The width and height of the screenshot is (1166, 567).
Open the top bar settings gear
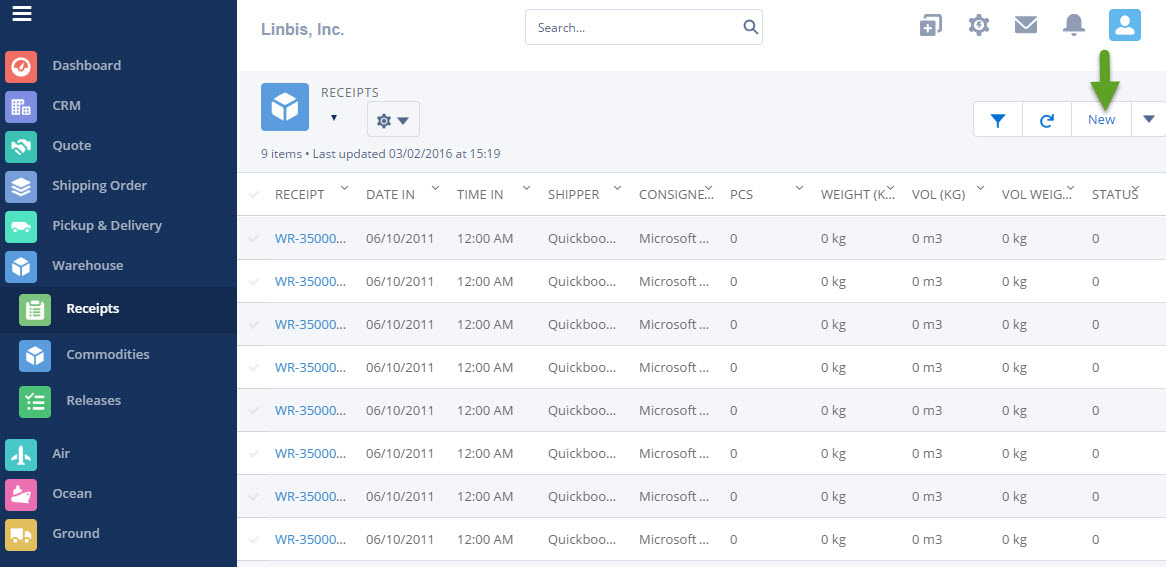(x=979, y=25)
